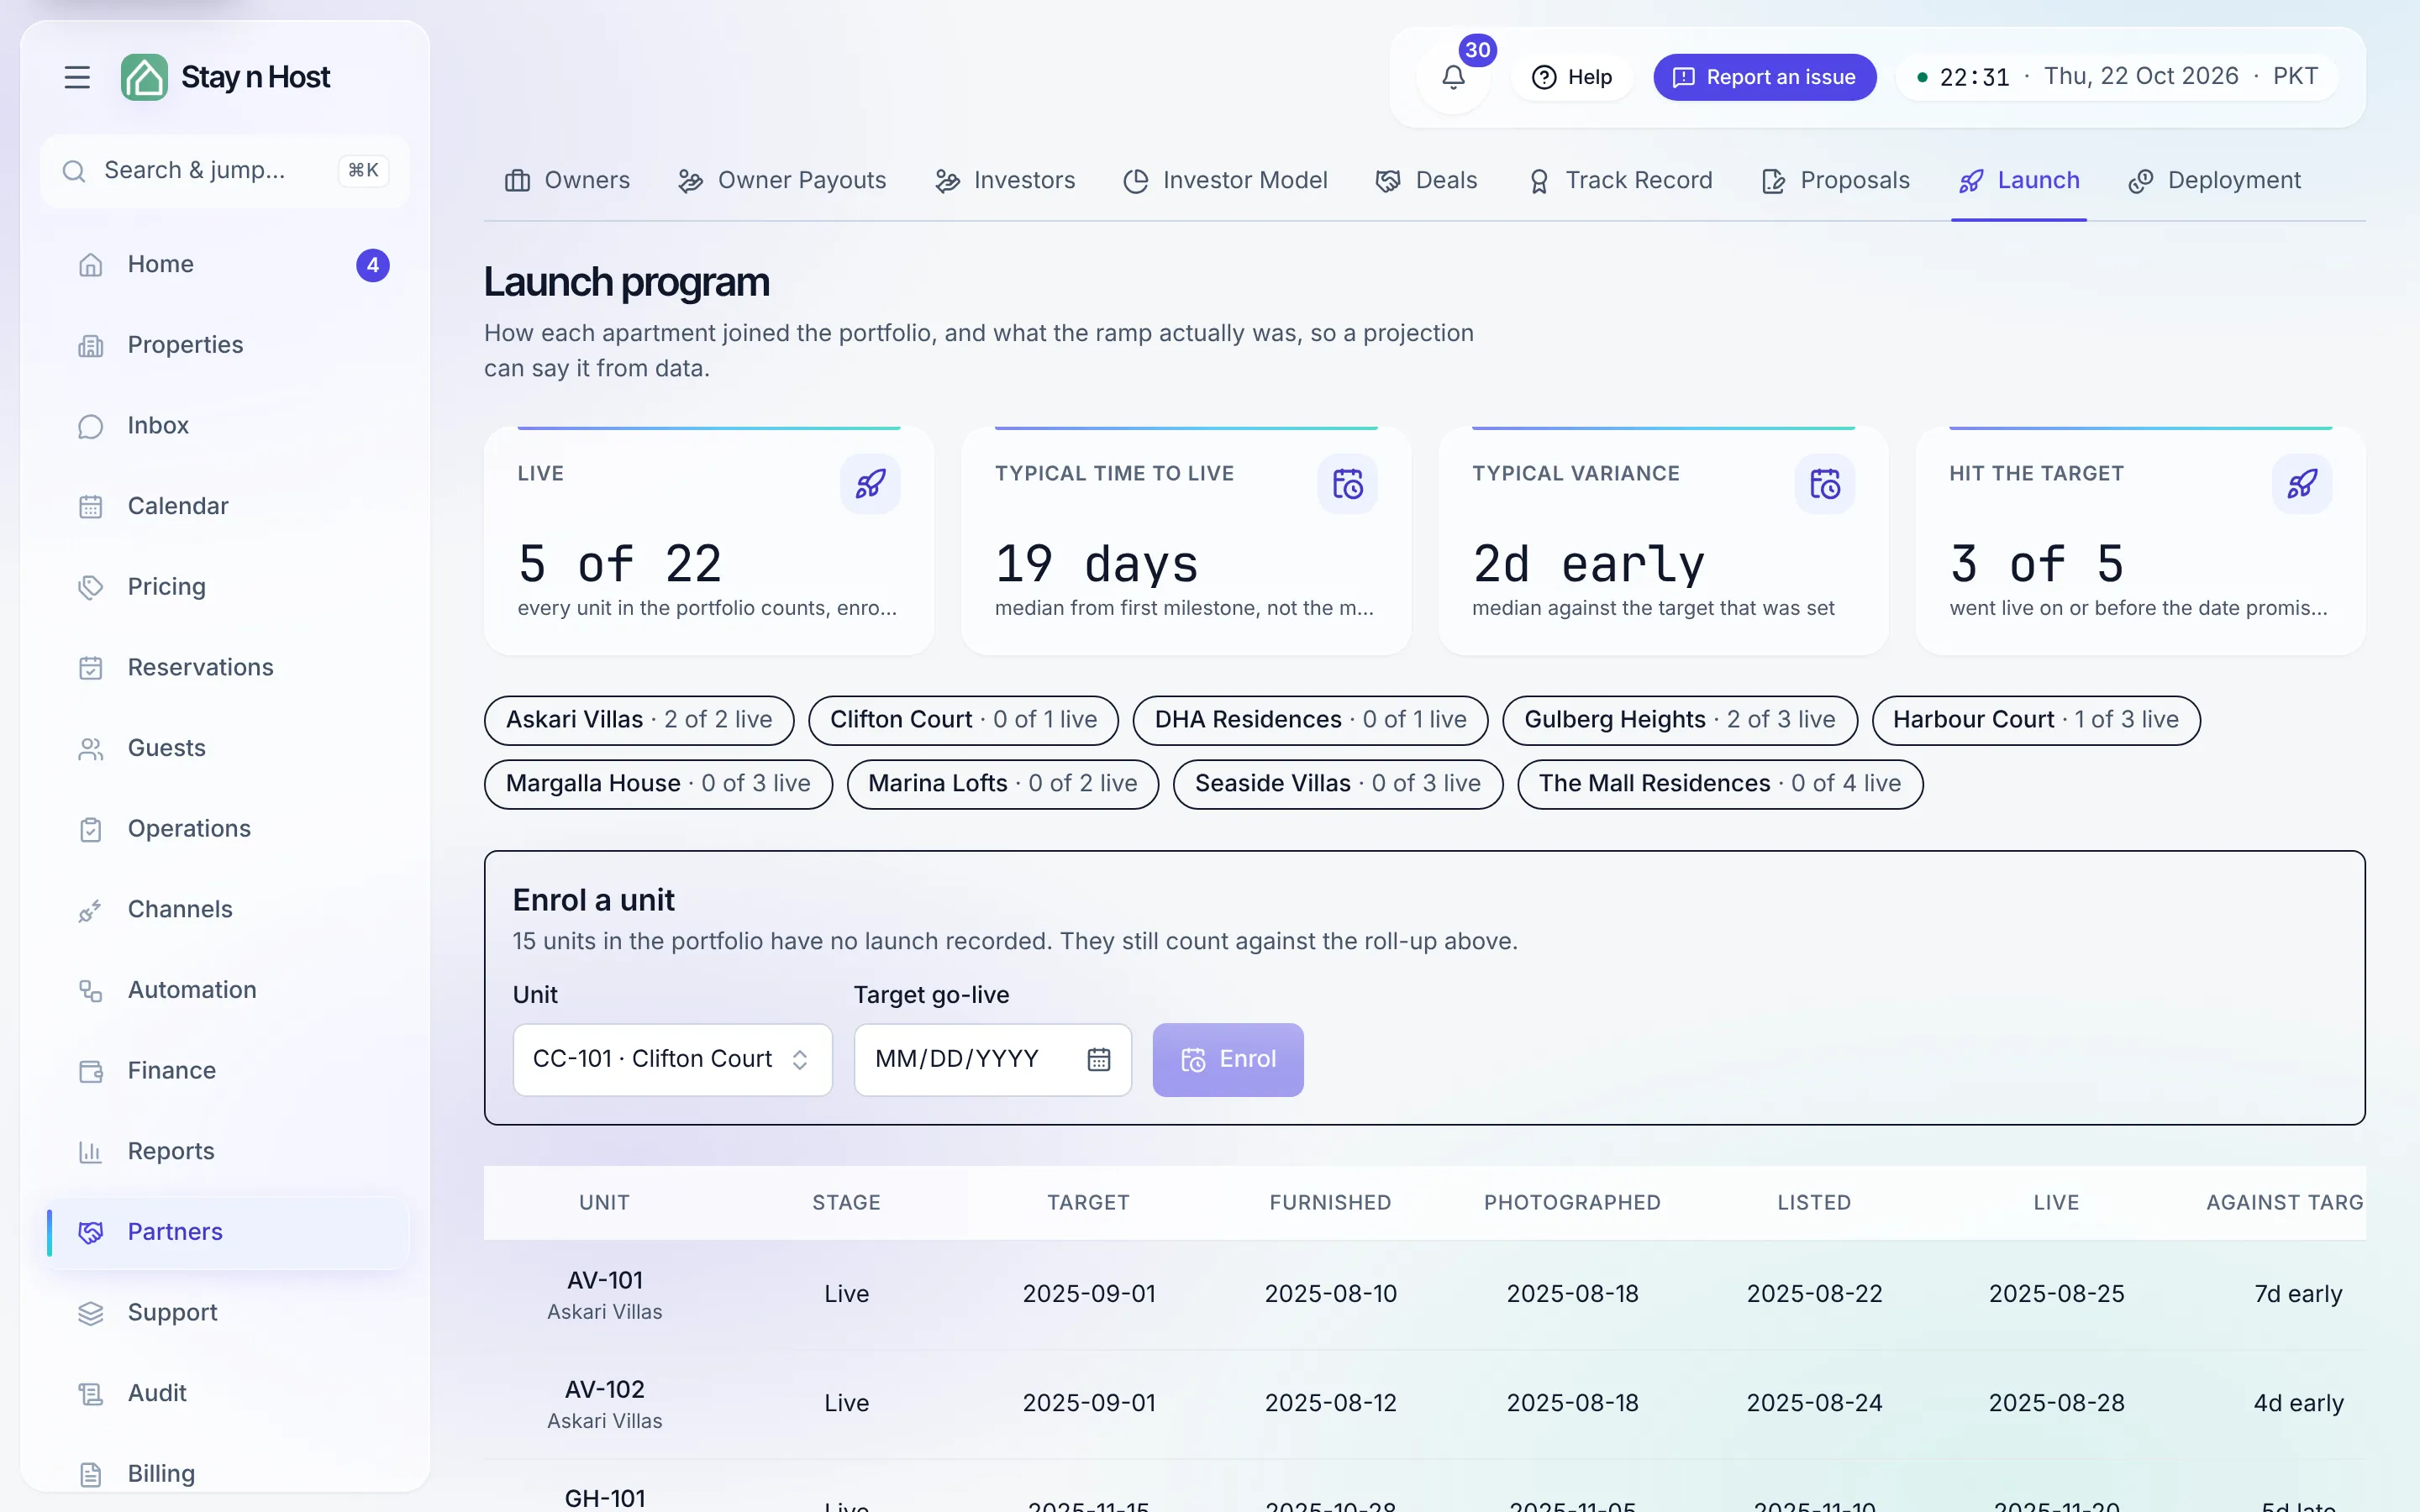Focus the Search & jump field
The image size is (2420, 1512).
pos(225,171)
